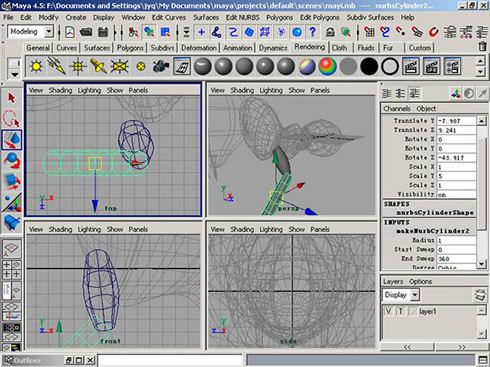
Task: Click the create new layer icon
Action: (x=480, y=295)
